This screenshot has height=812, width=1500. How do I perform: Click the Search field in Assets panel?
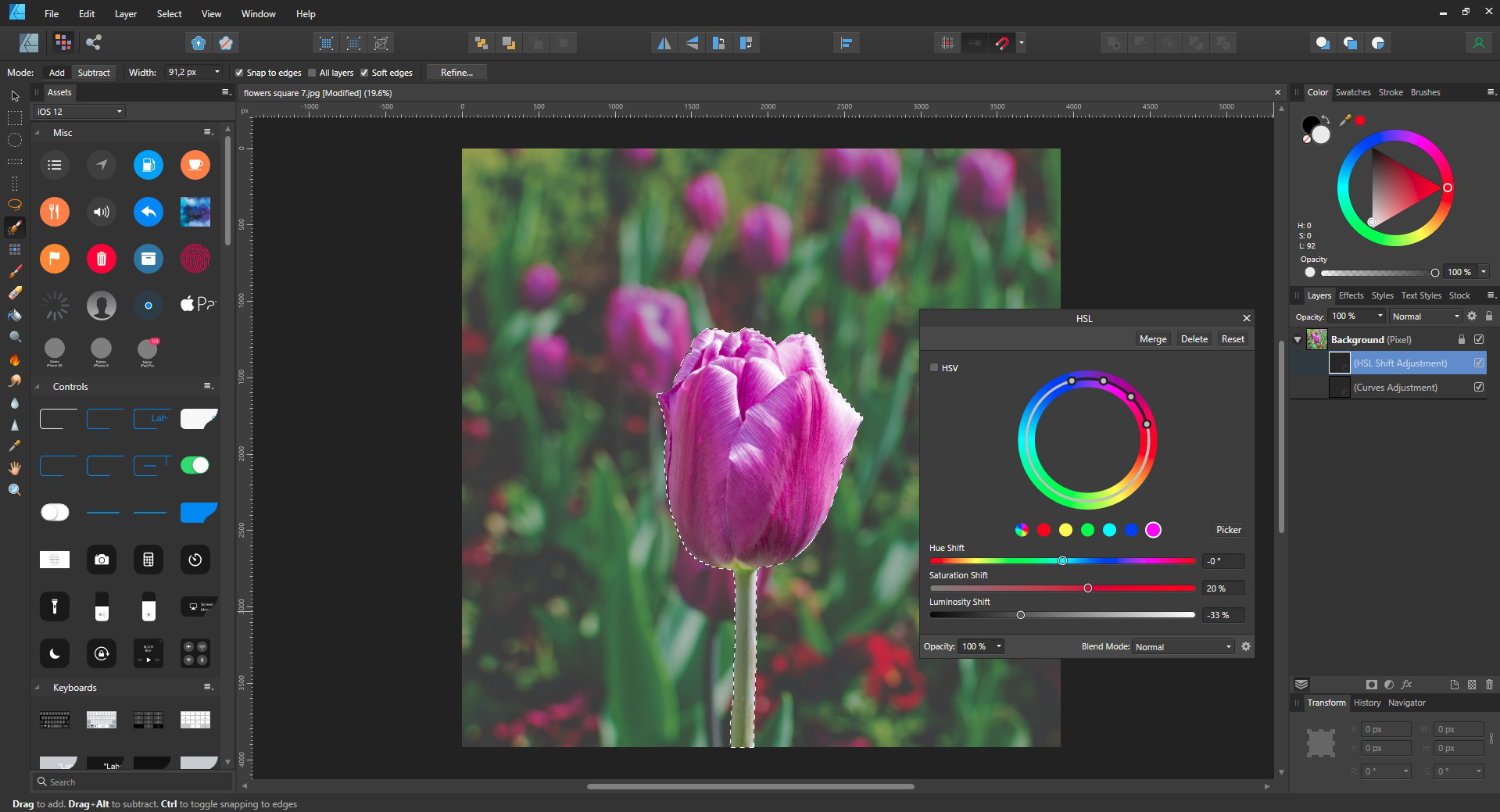130,781
